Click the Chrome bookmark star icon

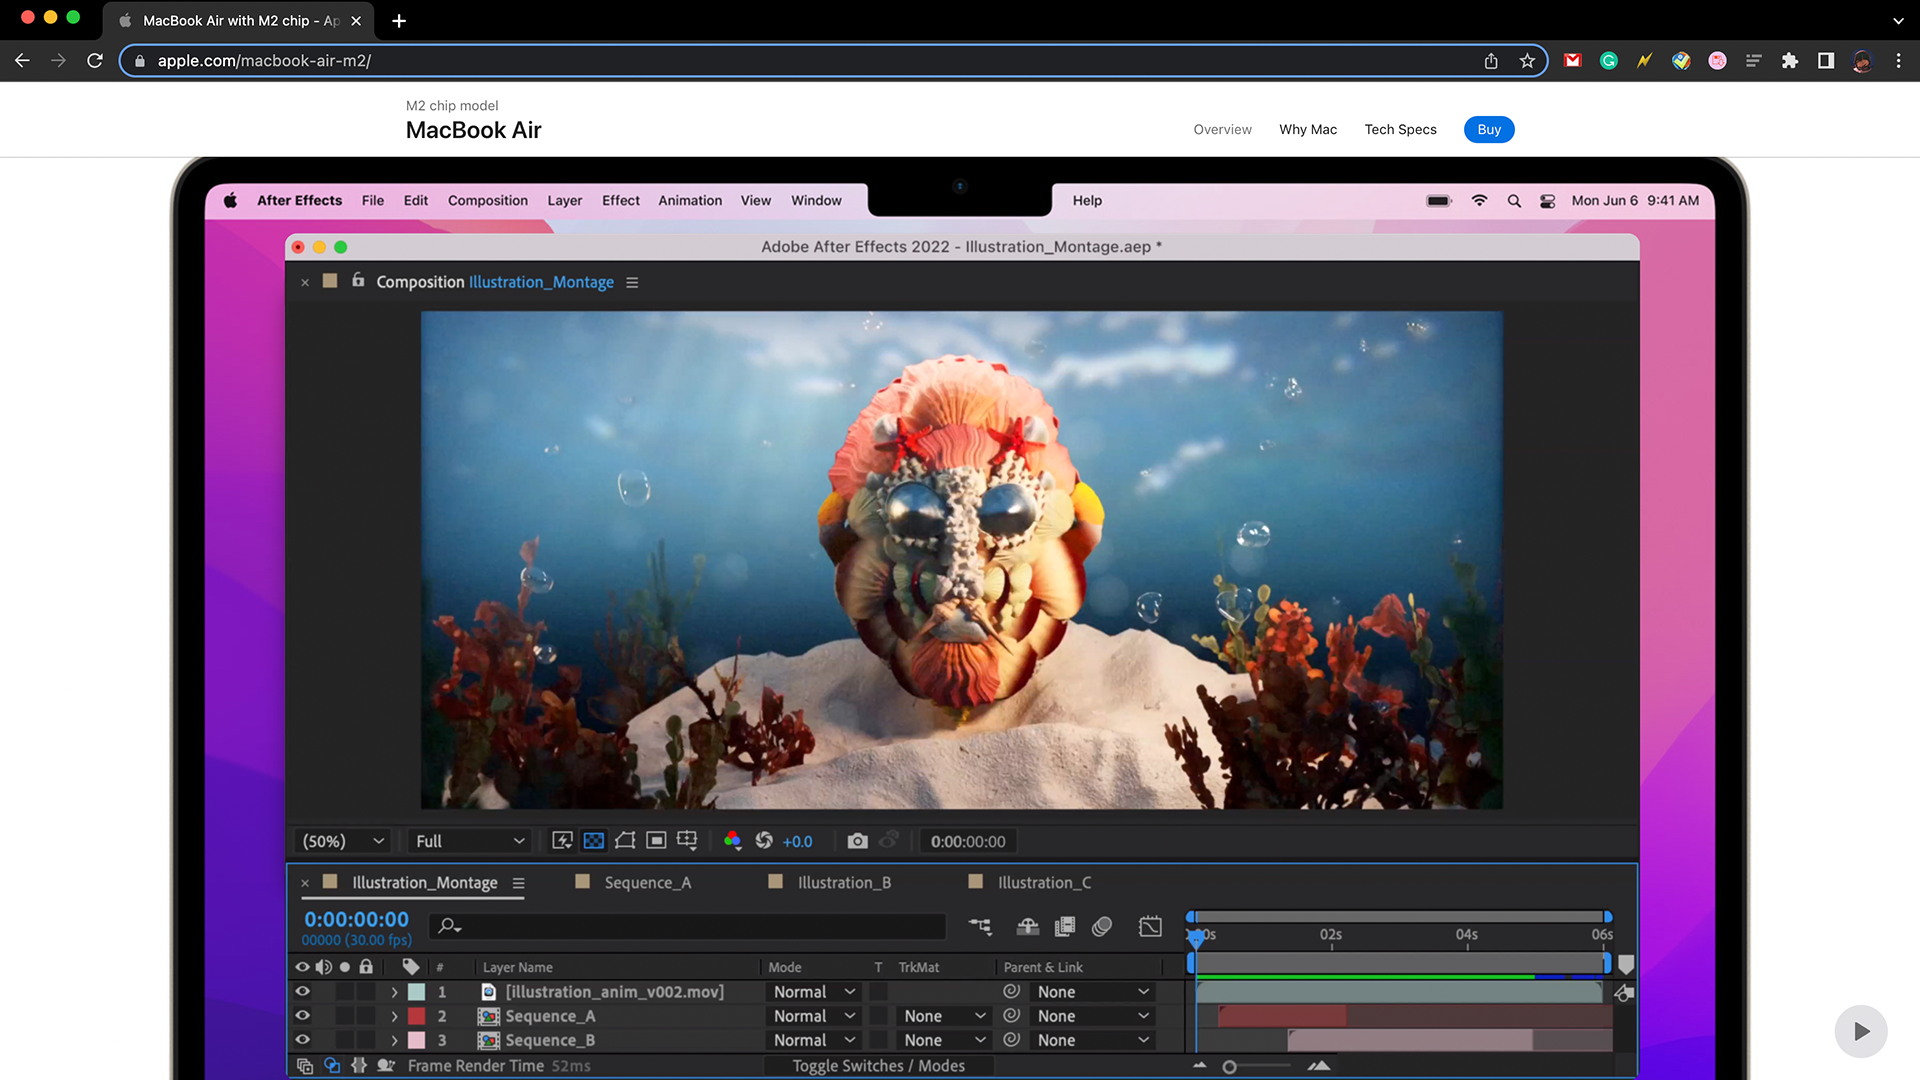[1527, 61]
